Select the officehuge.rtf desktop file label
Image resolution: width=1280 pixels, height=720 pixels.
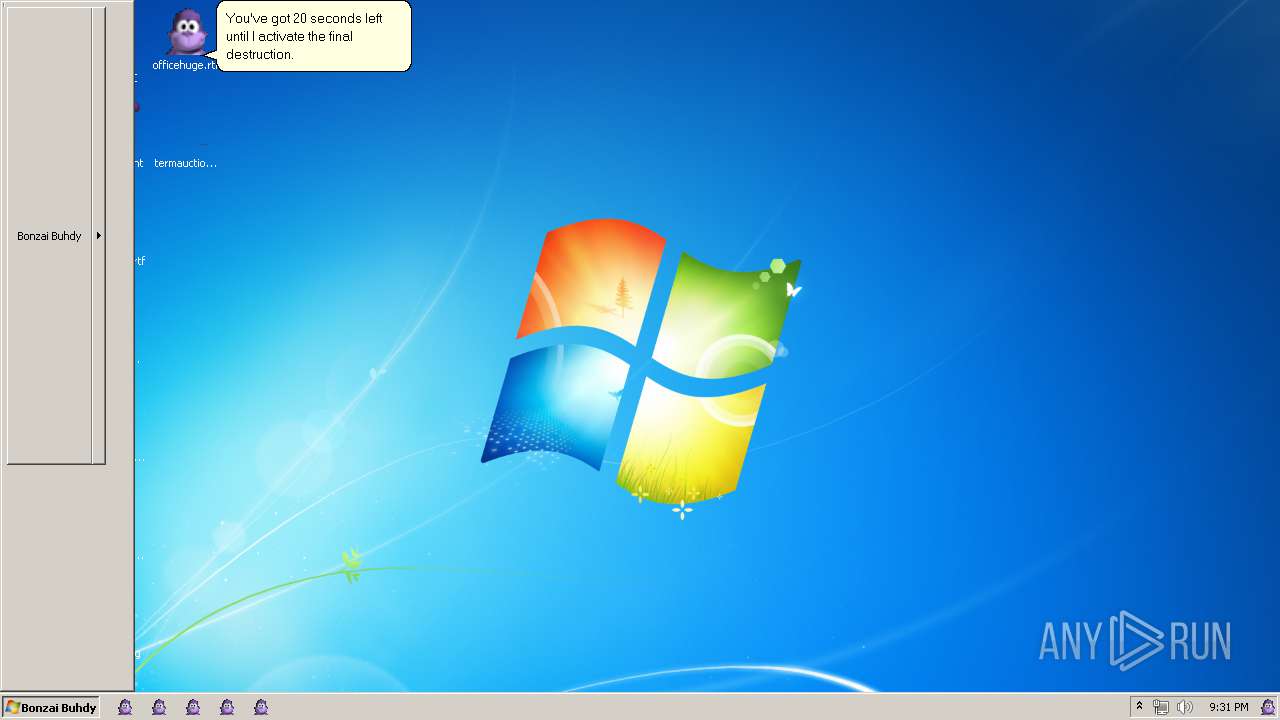pyautogui.click(x=185, y=65)
